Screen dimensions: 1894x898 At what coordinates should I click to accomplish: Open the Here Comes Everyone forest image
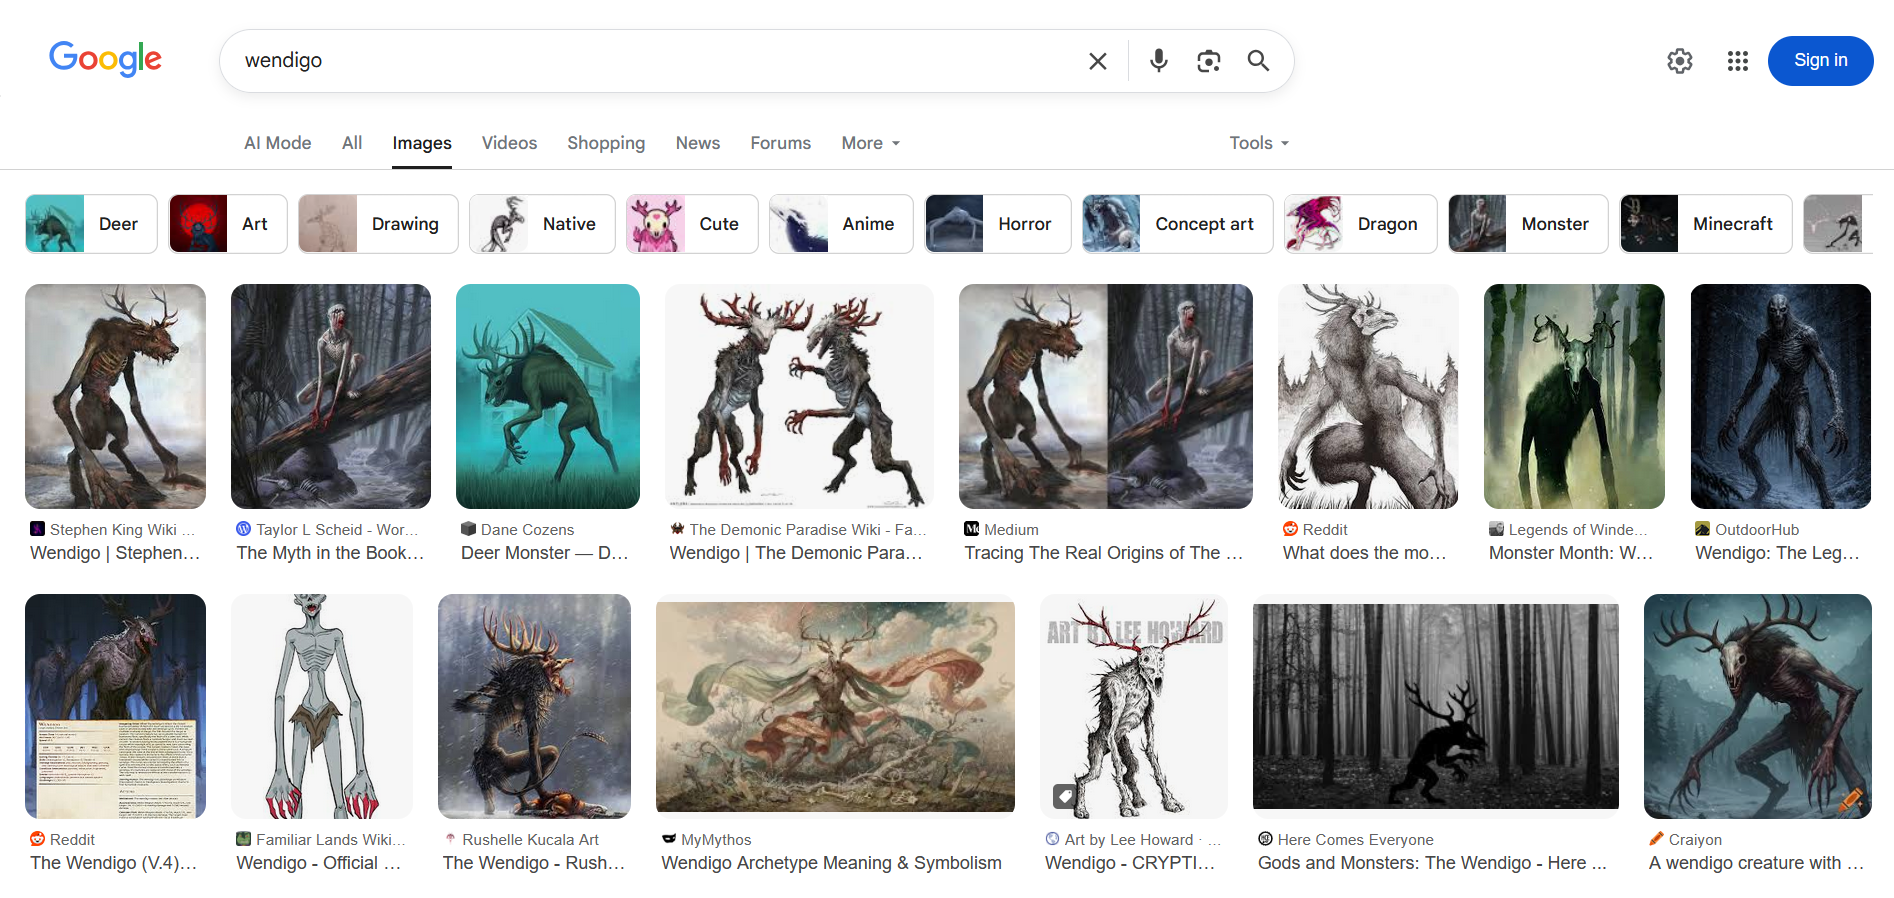pyautogui.click(x=1436, y=706)
